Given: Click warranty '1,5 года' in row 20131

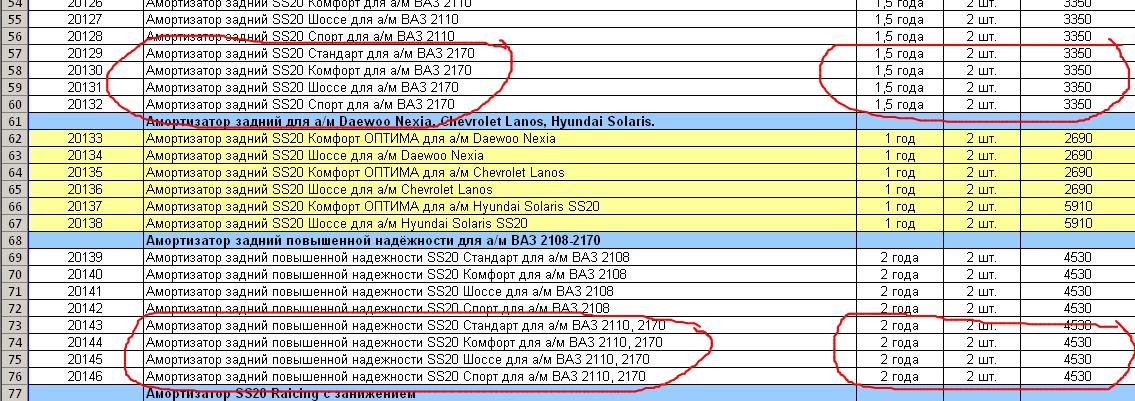Looking at the screenshot, I should click(900, 88).
